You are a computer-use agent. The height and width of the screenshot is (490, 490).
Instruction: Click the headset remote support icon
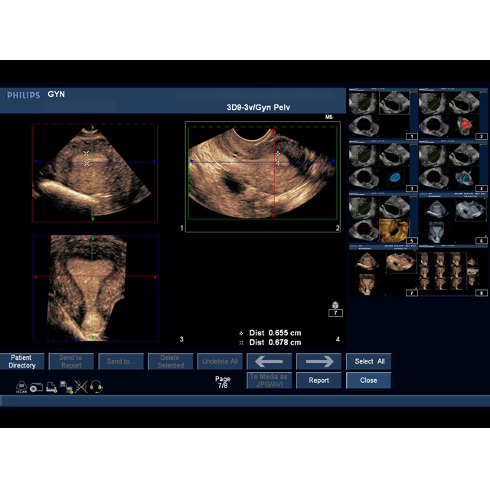(x=96, y=387)
